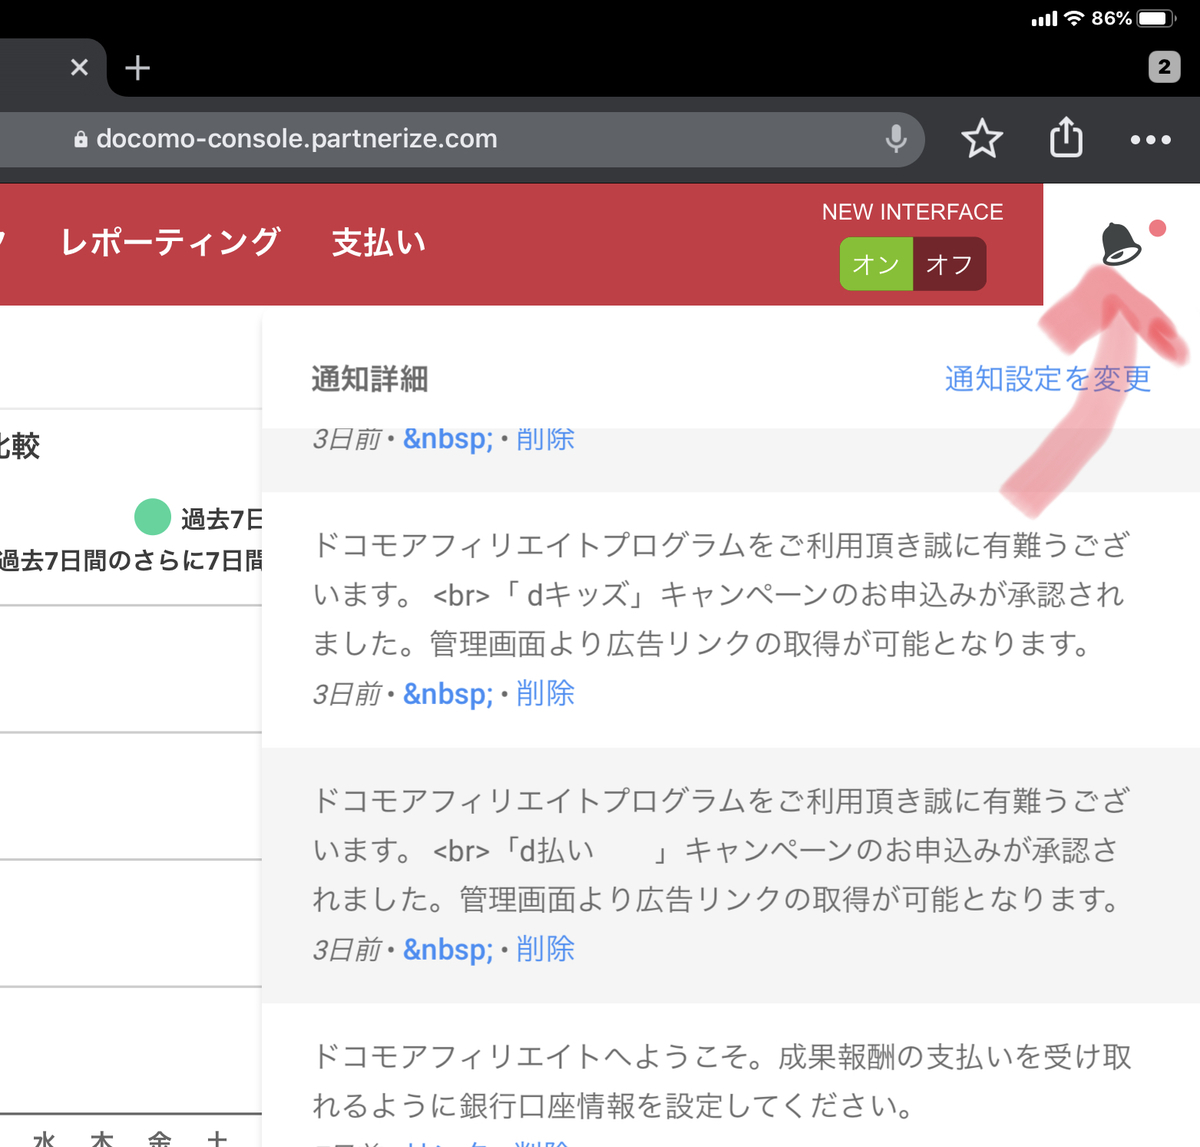Viewport: 1200px width, 1147px height.
Task: Open the notification bell icon
Action: pyautogui.click(x=1121, y=244)
